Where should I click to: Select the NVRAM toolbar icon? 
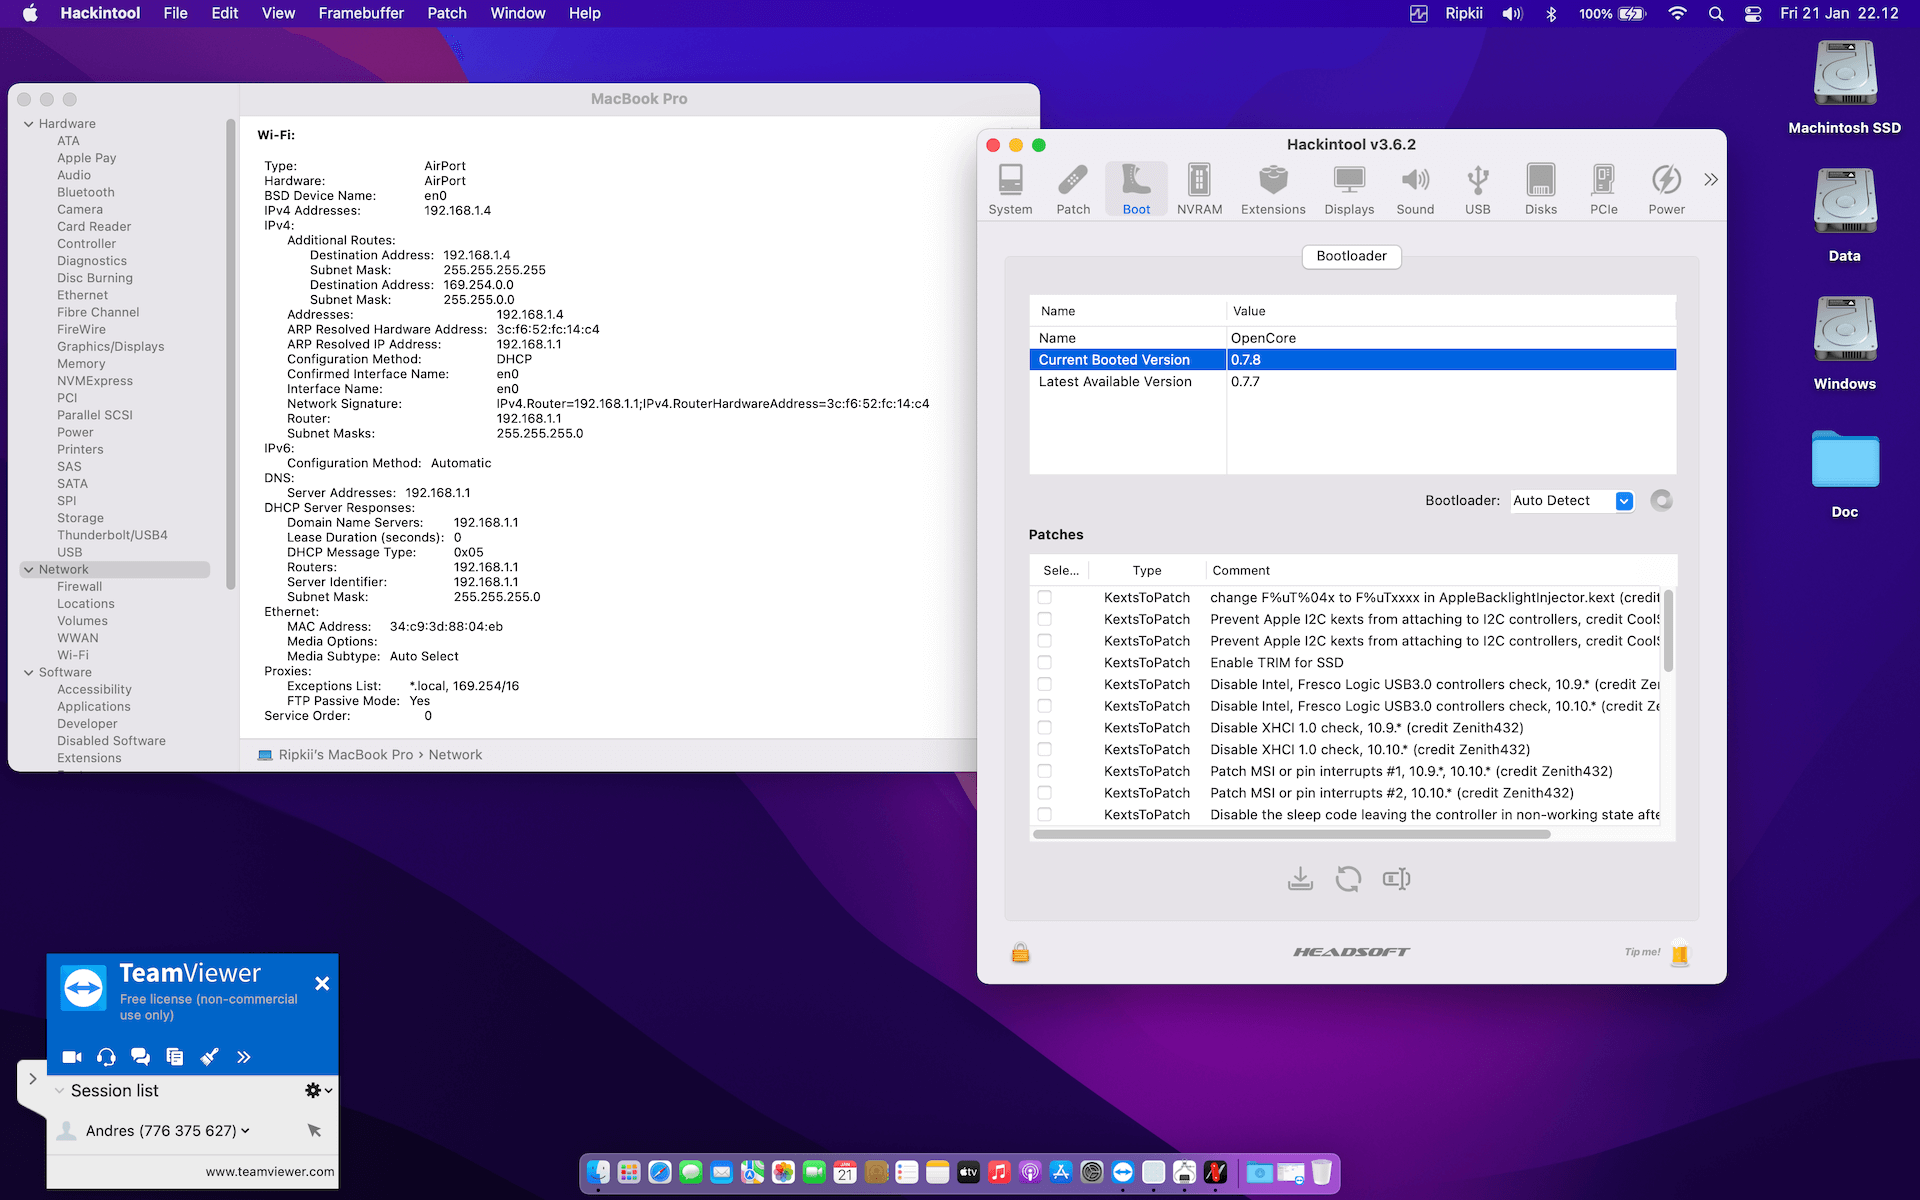[x=1199, y=189]
